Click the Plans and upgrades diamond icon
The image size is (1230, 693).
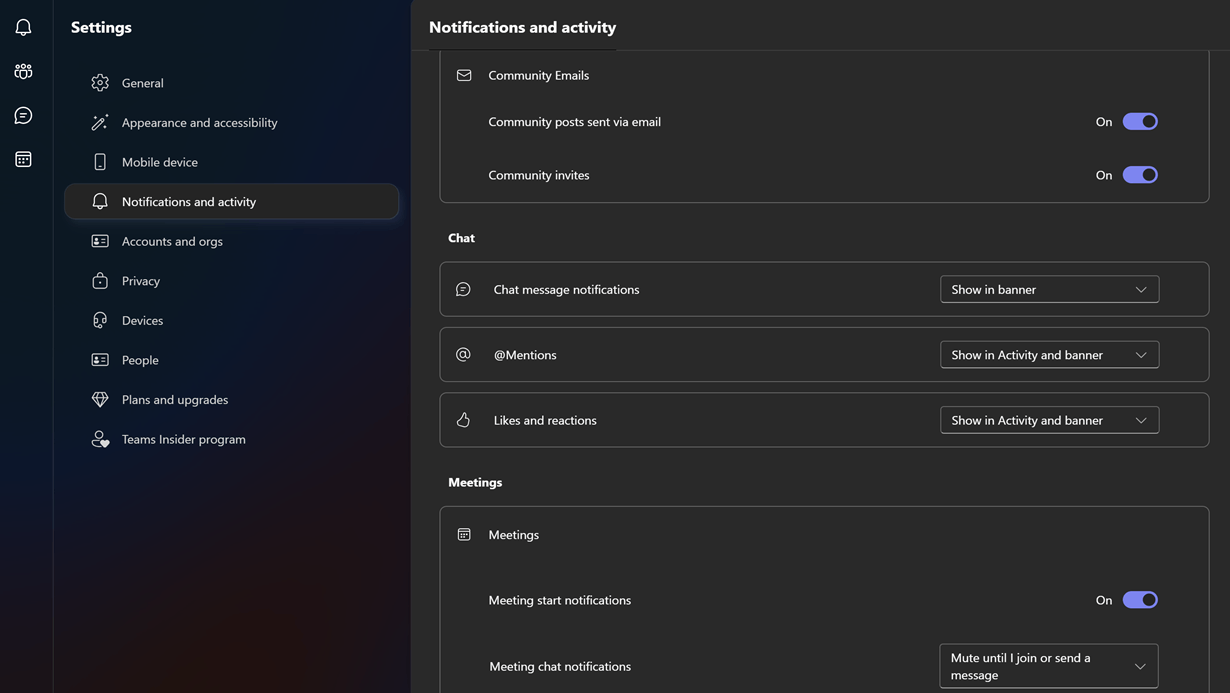(100, 399)
